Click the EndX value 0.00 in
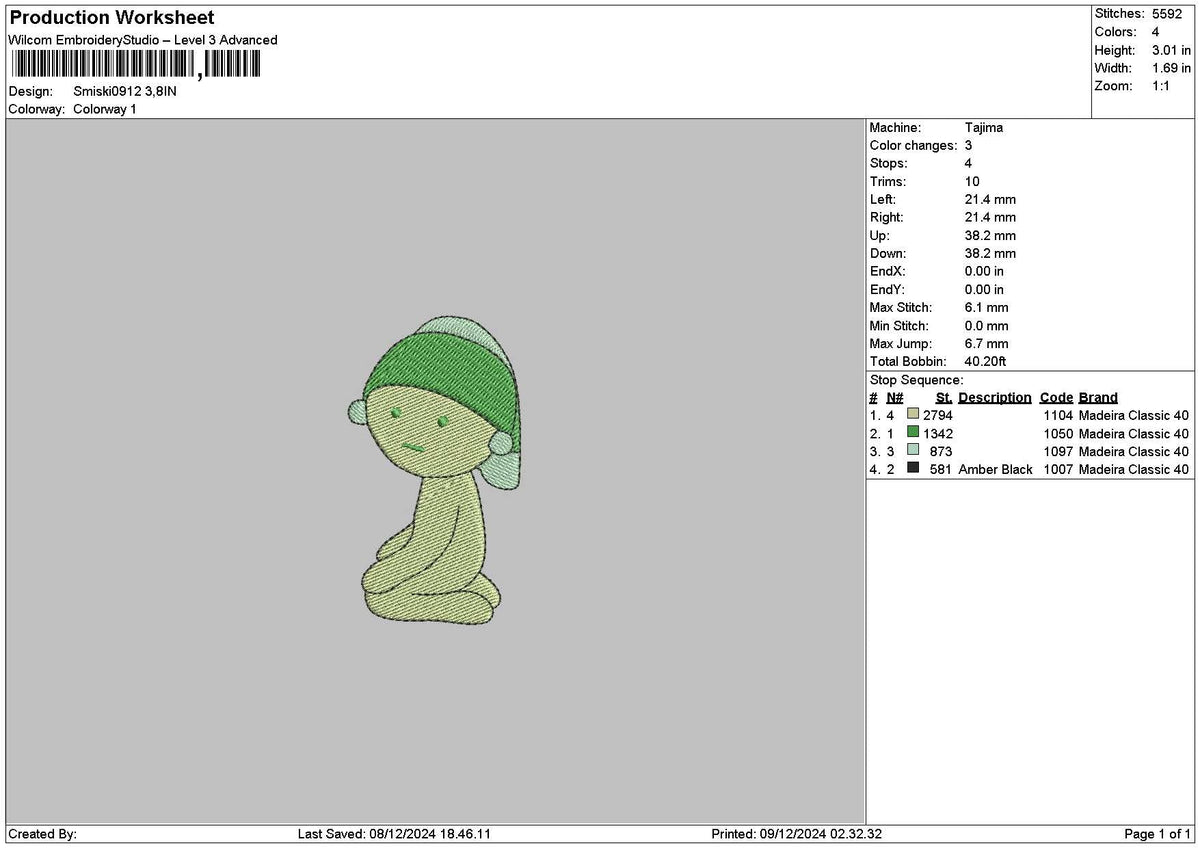Screen dimensions: 1200x848 pos(985,272)
